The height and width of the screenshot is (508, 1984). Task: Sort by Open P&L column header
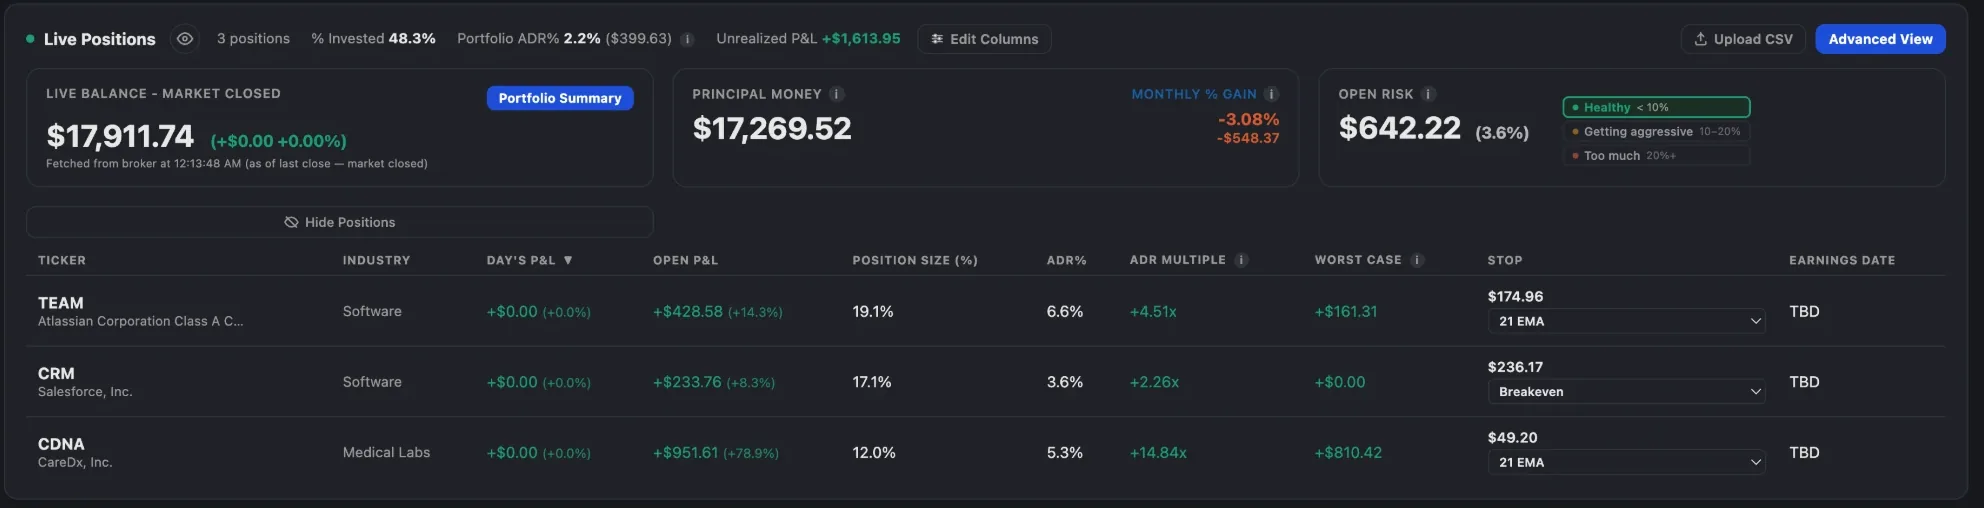685,260
